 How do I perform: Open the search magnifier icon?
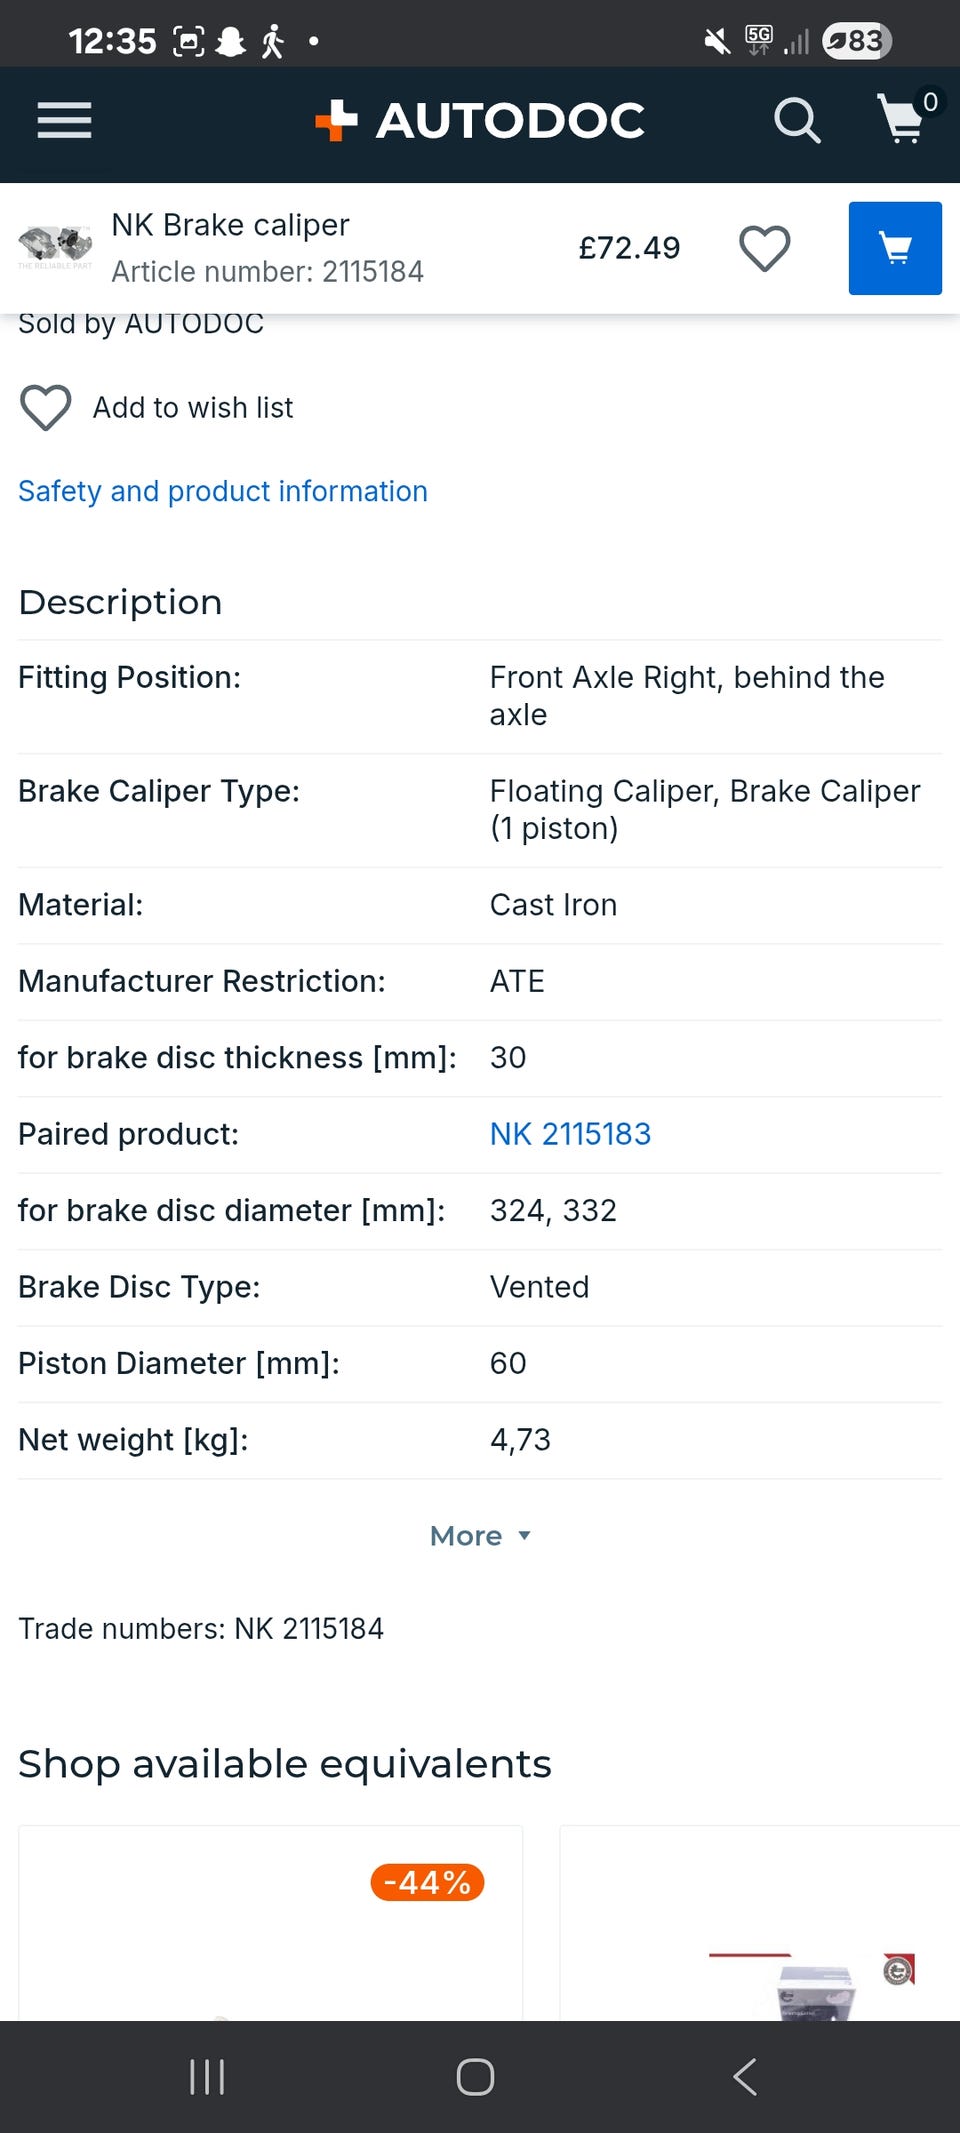[x=797, y=121]
